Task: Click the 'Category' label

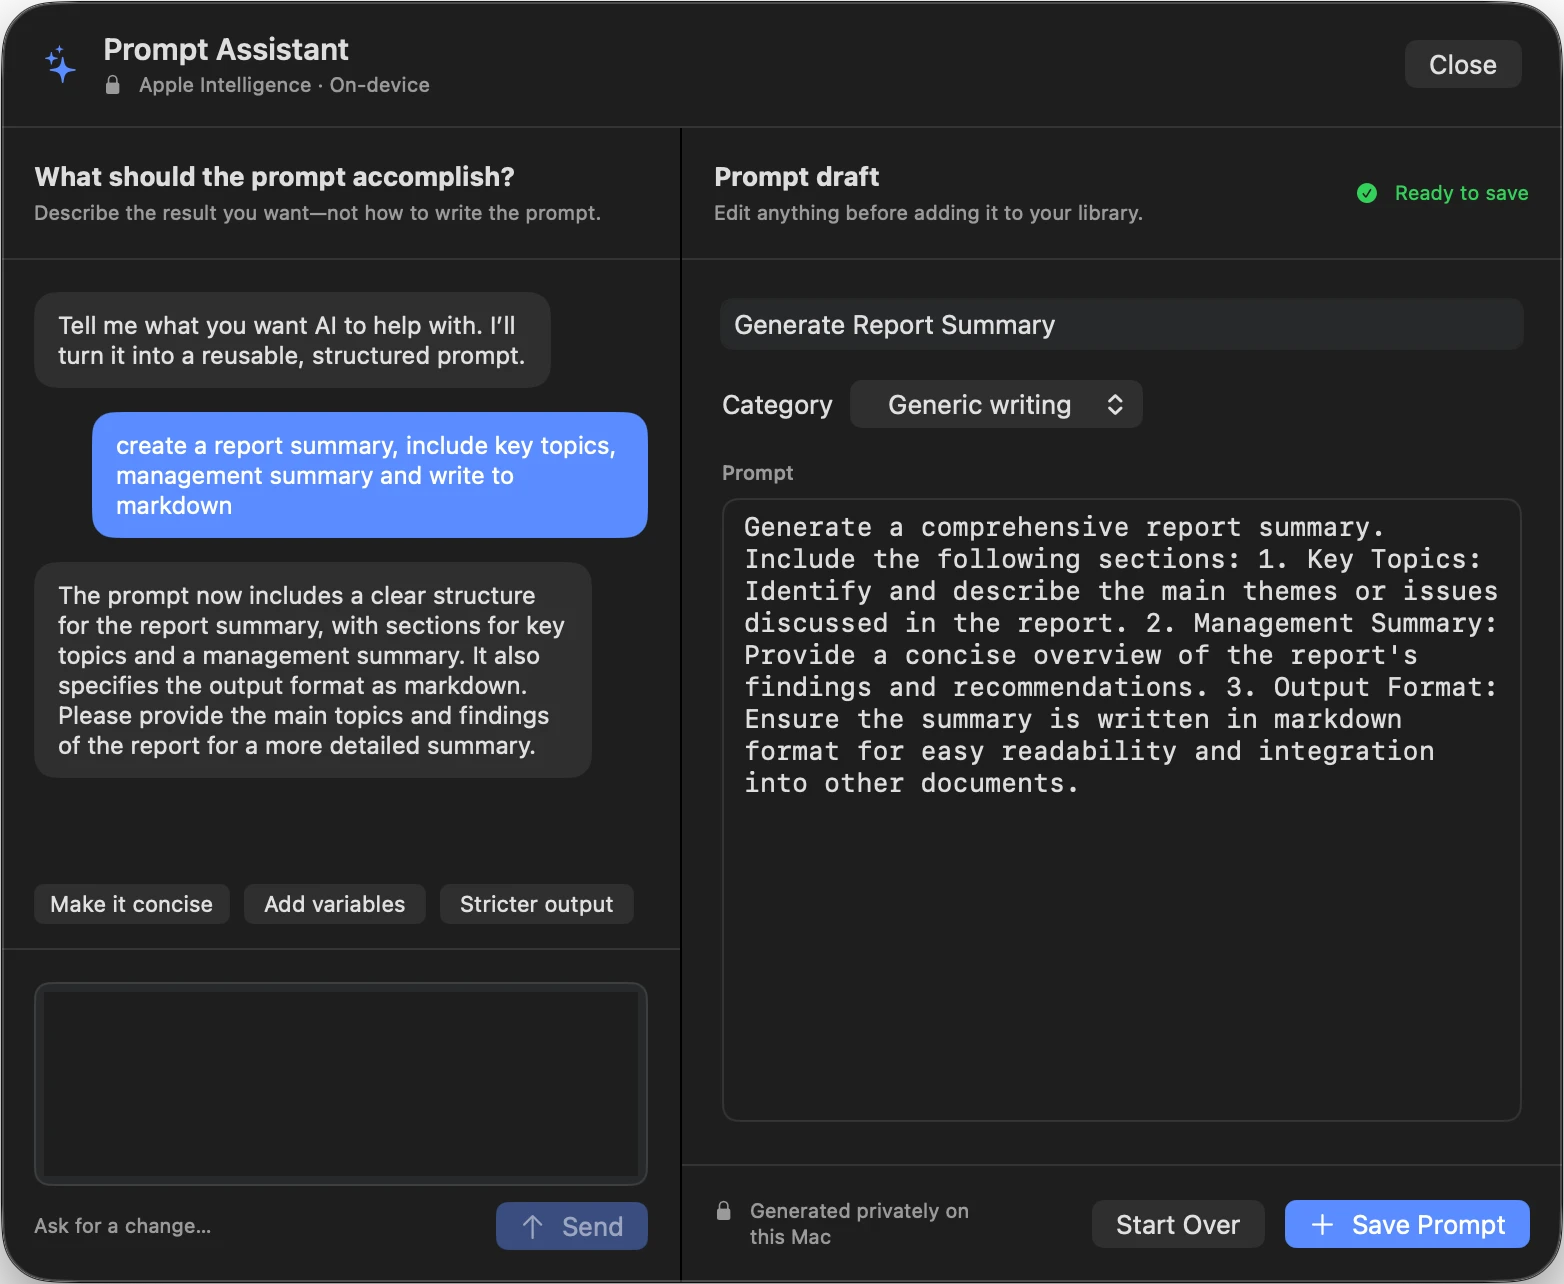Action: (x=777, y=405)
